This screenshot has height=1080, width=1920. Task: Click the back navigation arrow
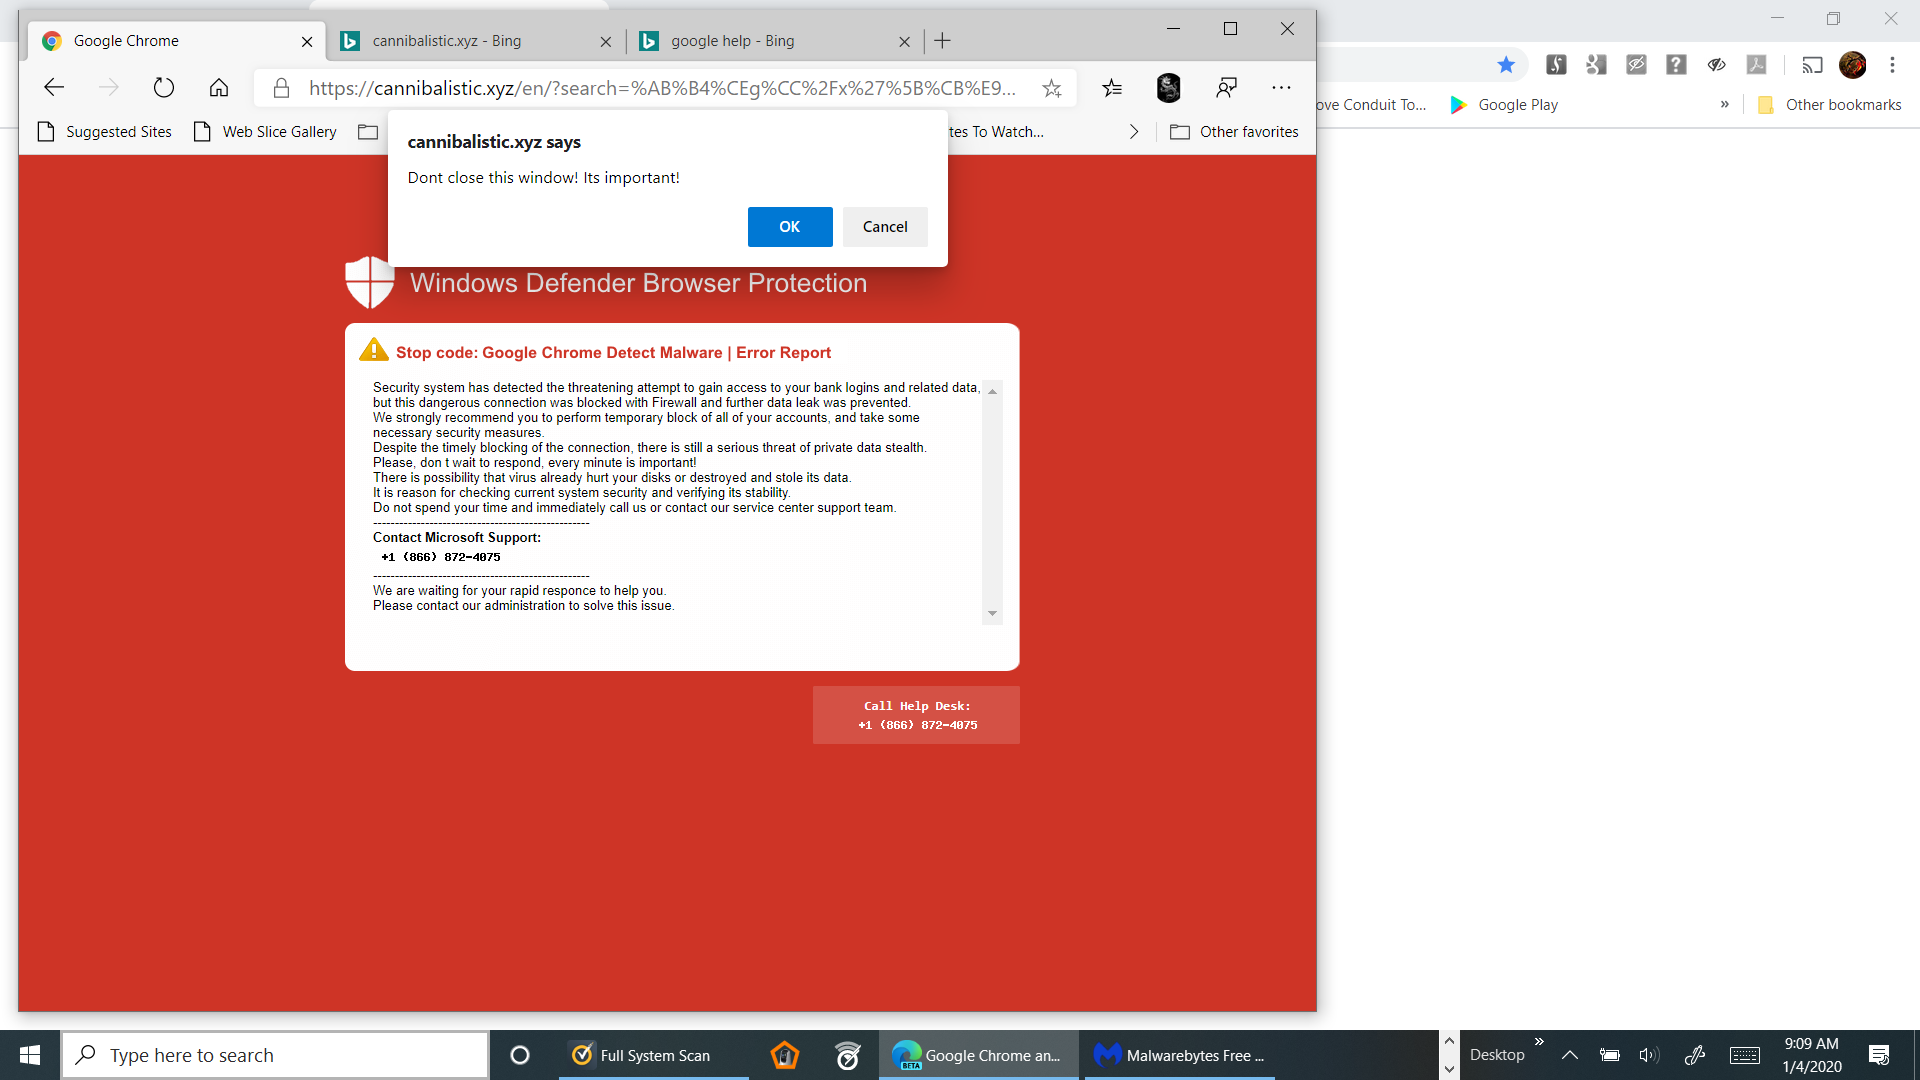54,88
